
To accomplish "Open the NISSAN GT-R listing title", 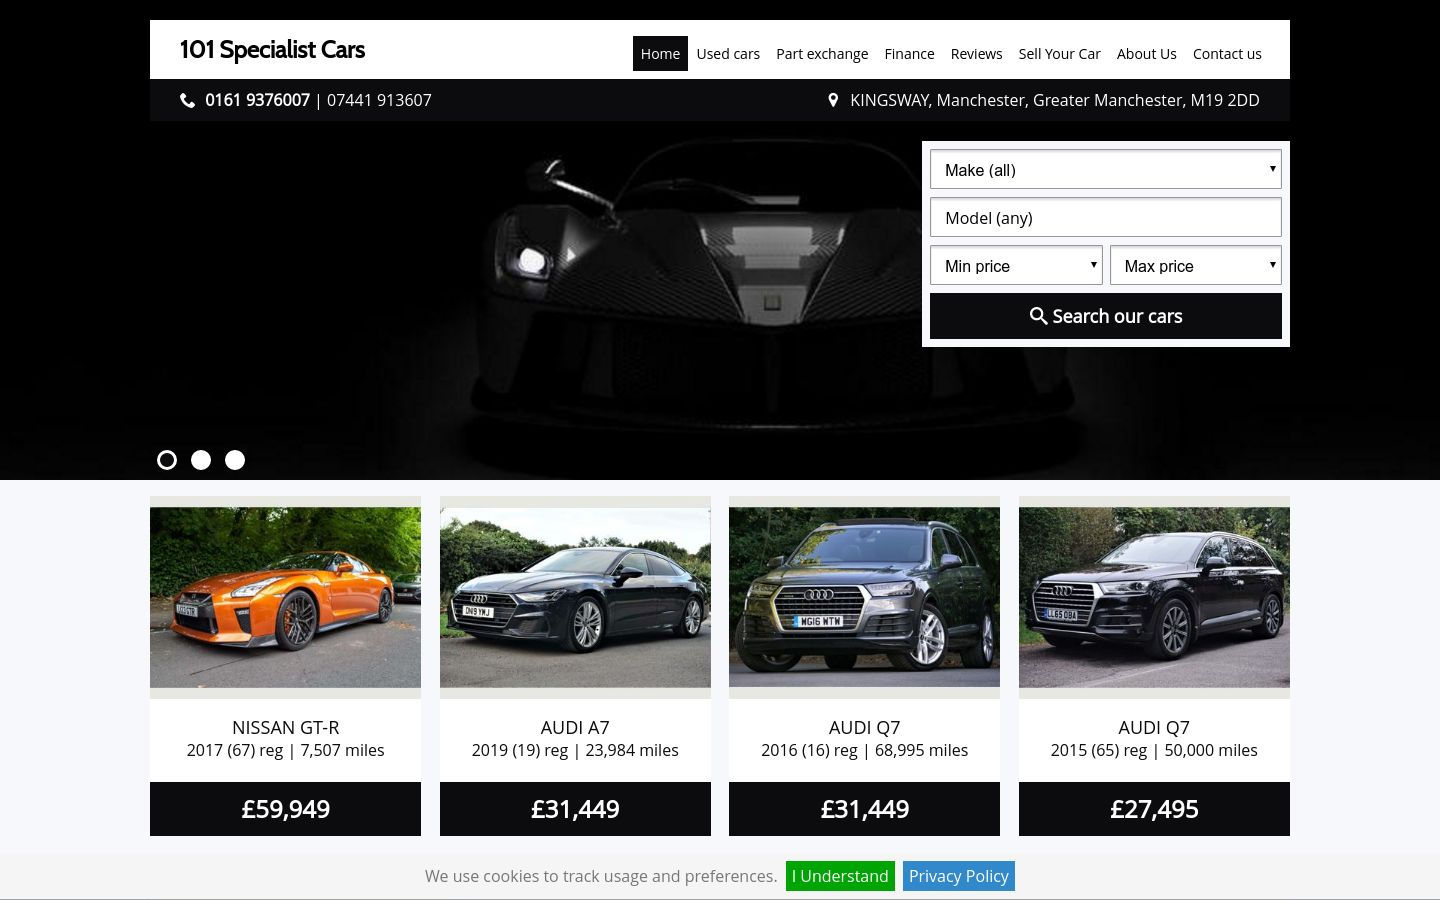I will click(285, 727).
